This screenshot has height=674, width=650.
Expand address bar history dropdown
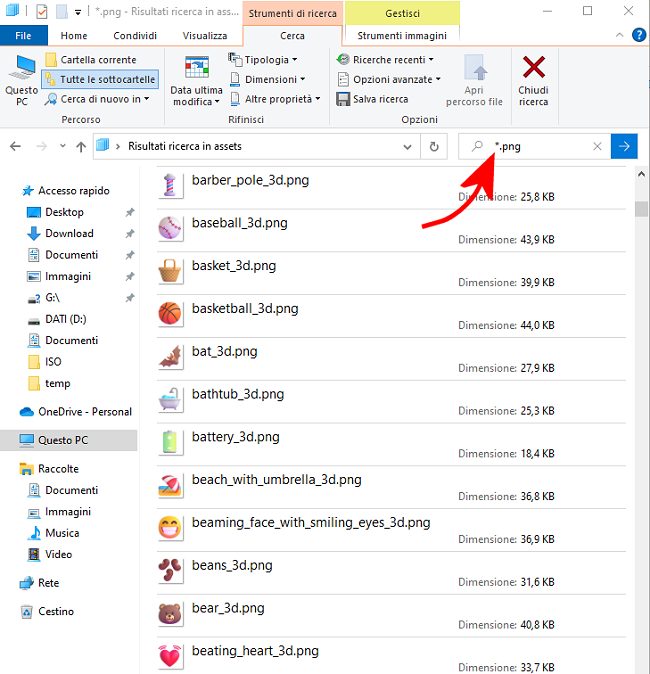pyautogui.click(x=408, y=147)
